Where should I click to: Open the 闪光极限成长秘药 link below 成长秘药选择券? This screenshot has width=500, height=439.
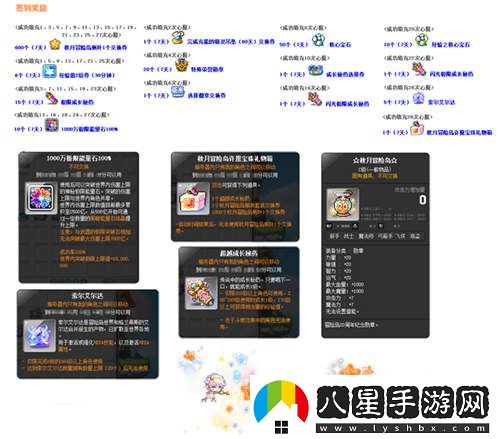347,104
